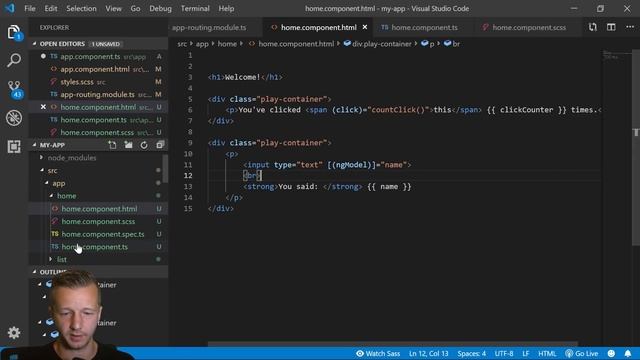Open notifications bell in status bar
This screenshot has height=360, width=640.
click(628, 353)
